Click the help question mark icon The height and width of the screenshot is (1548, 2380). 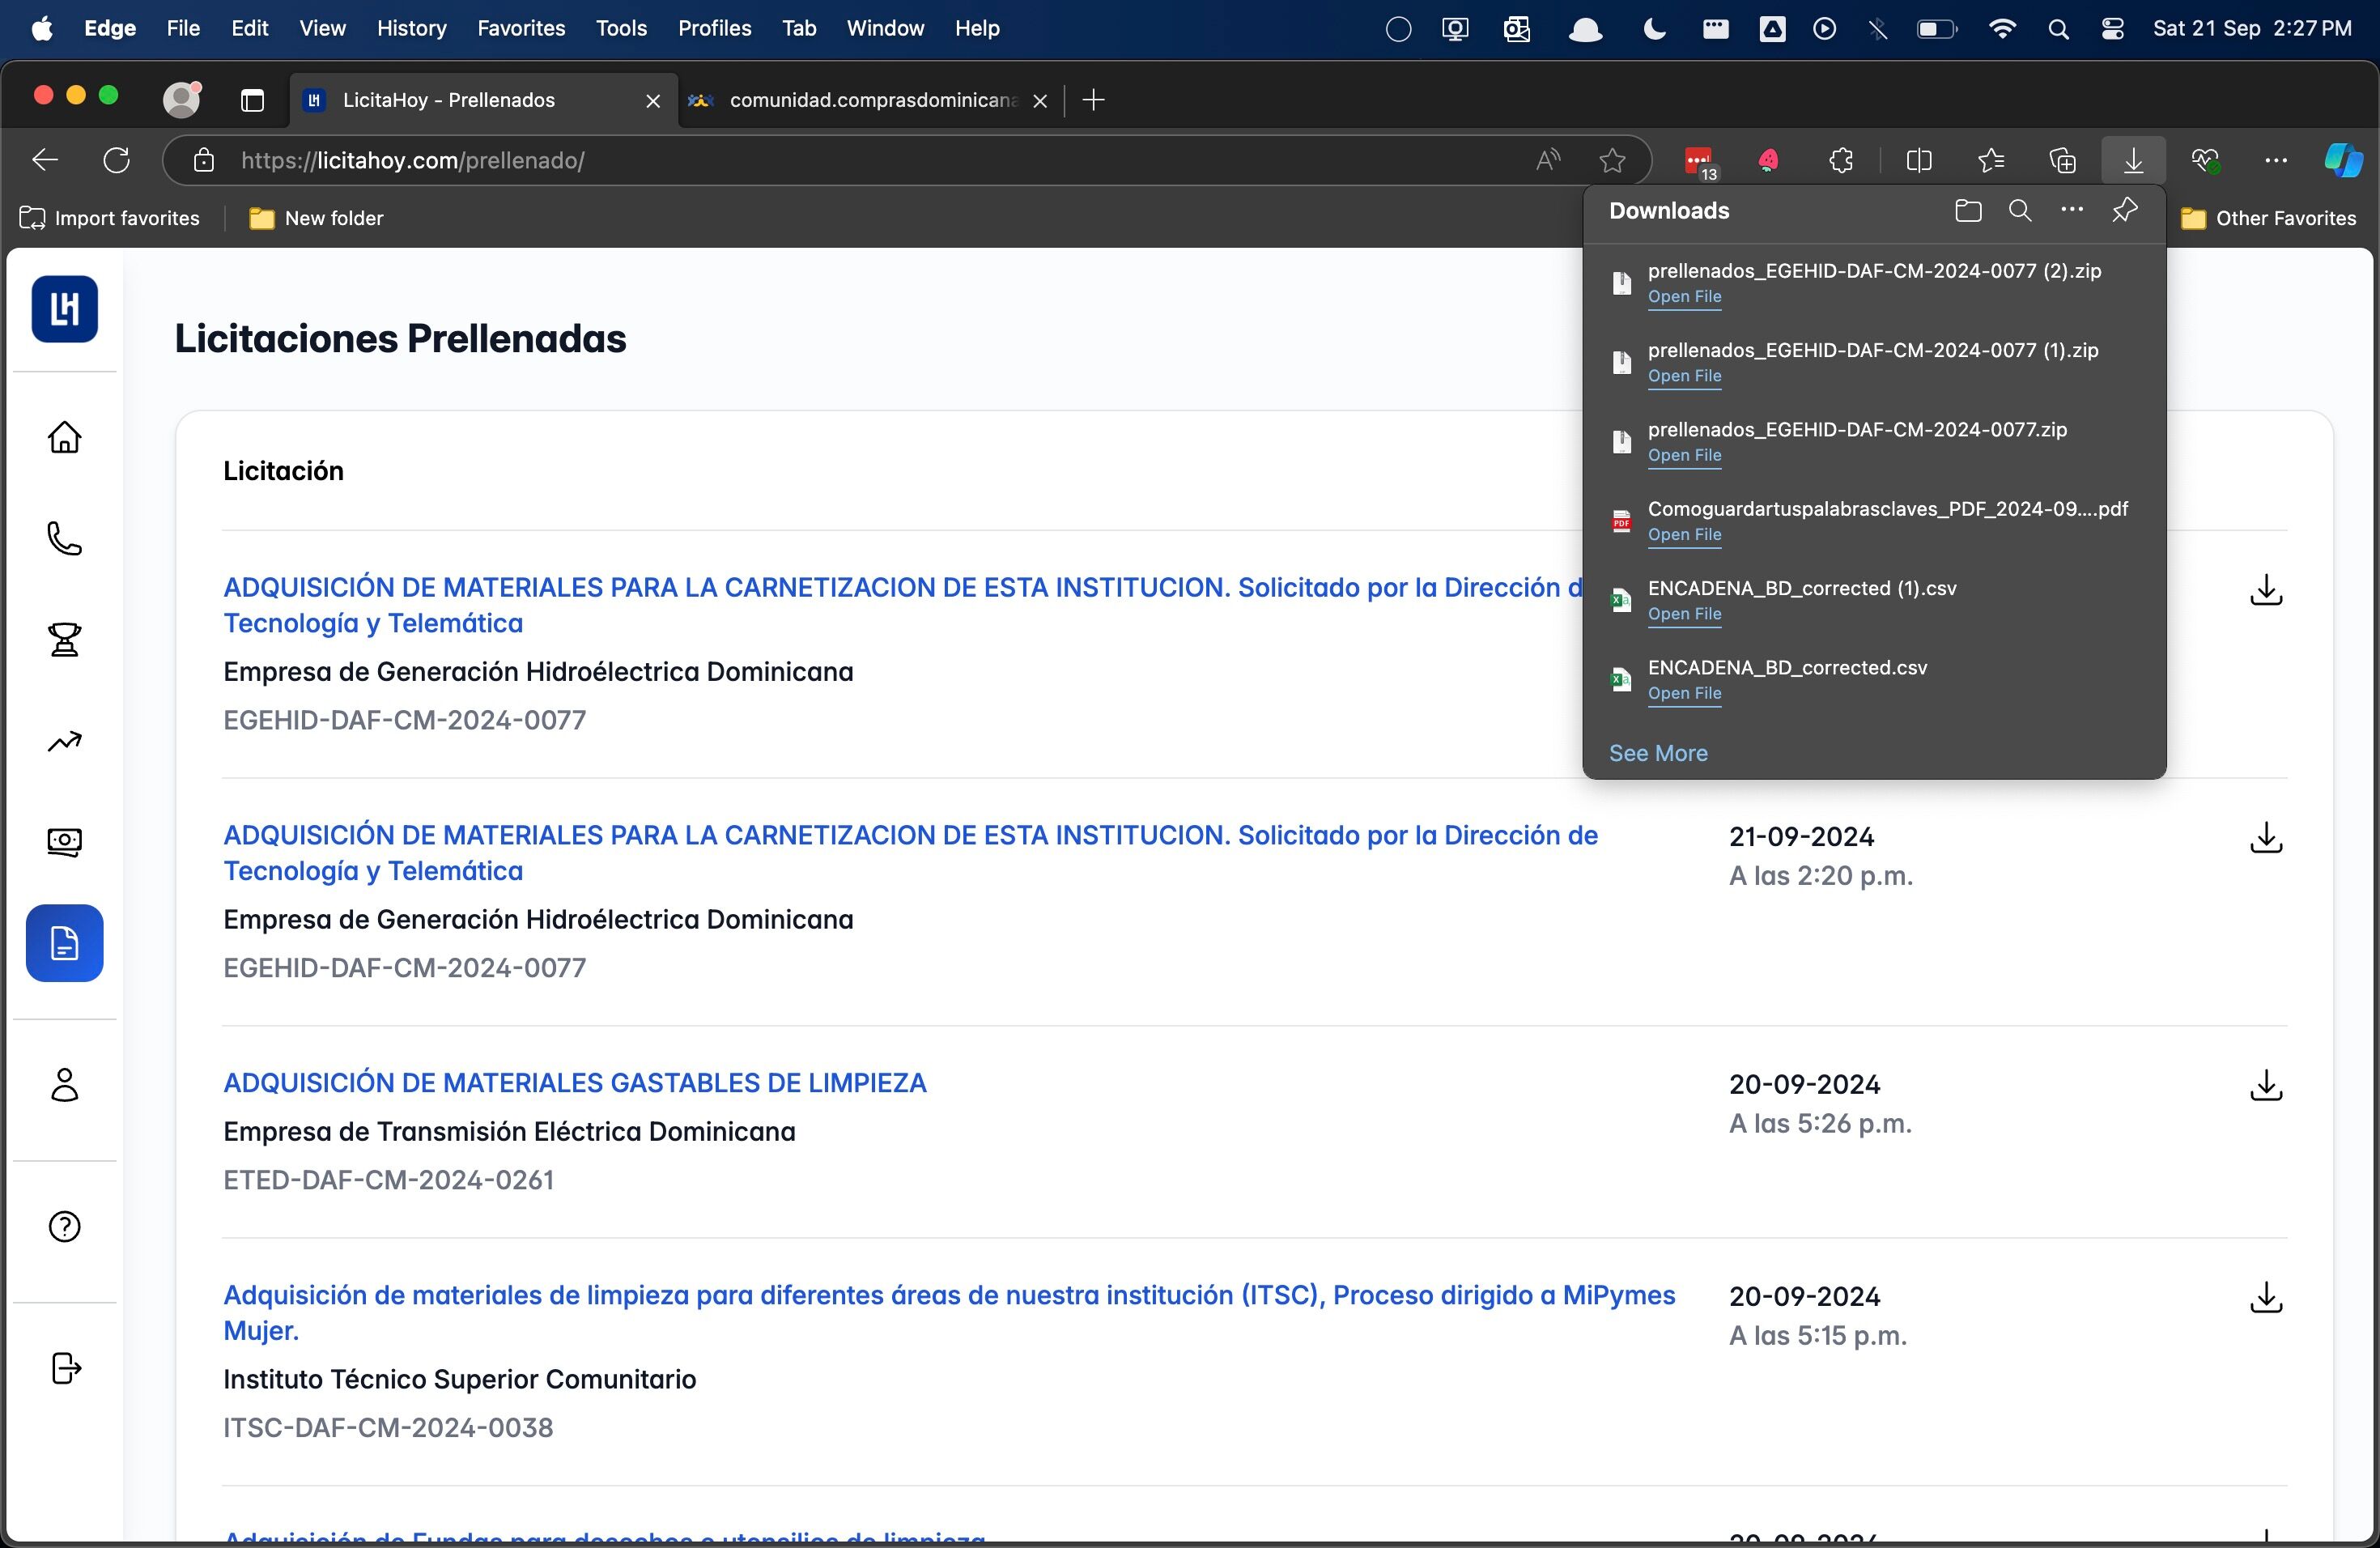(x=64, y=1226)
